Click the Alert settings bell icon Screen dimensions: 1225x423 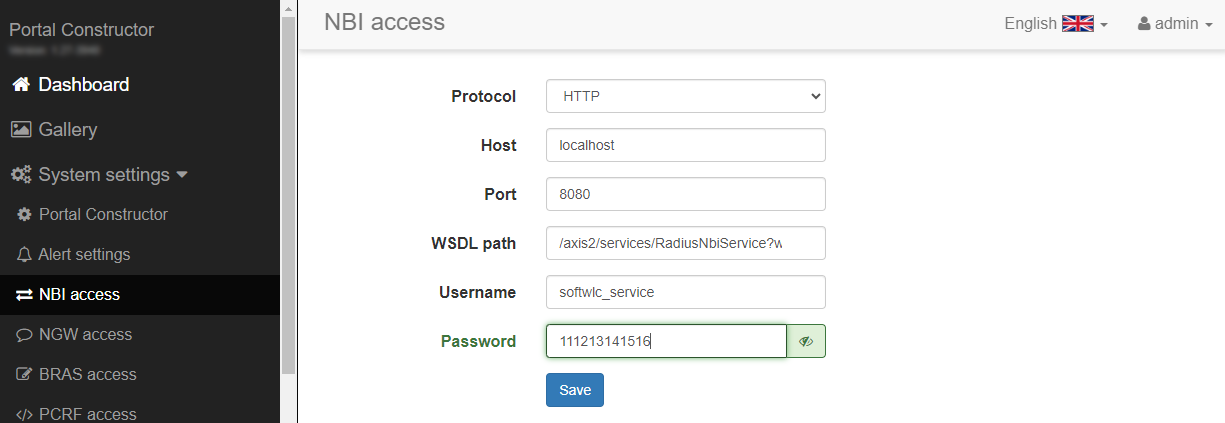[x=25, y=255]
